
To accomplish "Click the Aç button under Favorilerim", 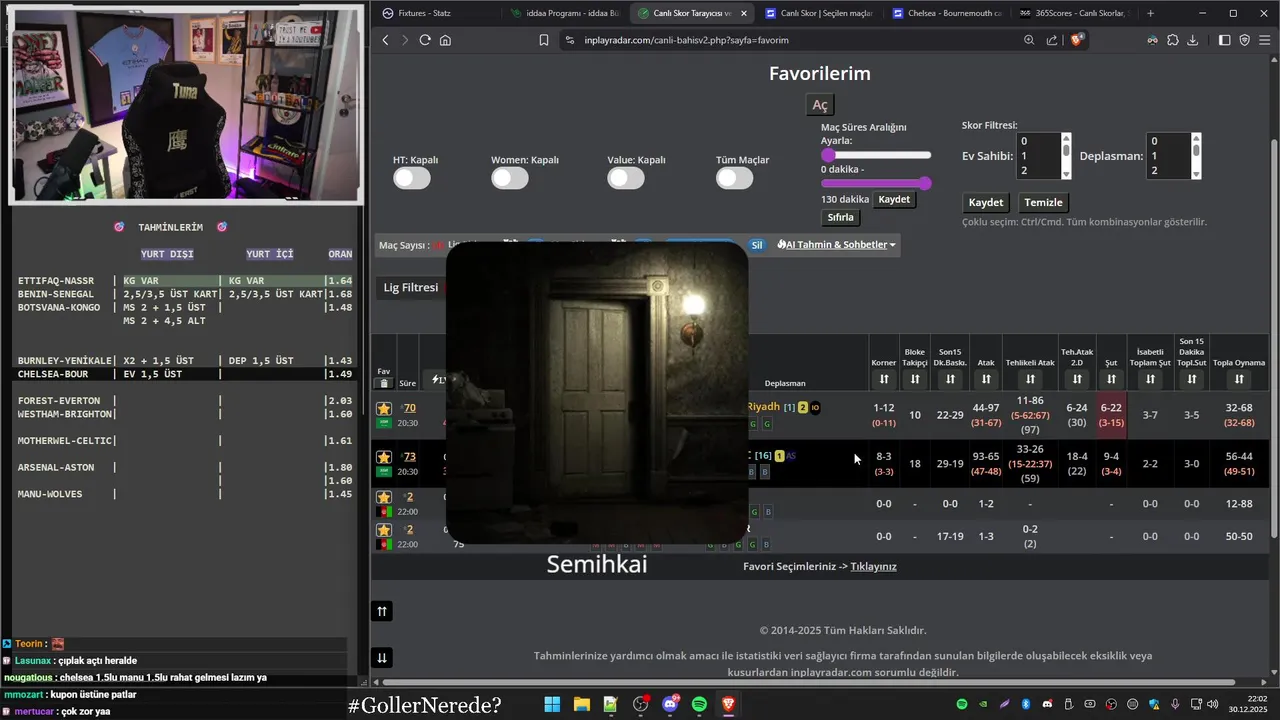I will click(x=820, y=105).
